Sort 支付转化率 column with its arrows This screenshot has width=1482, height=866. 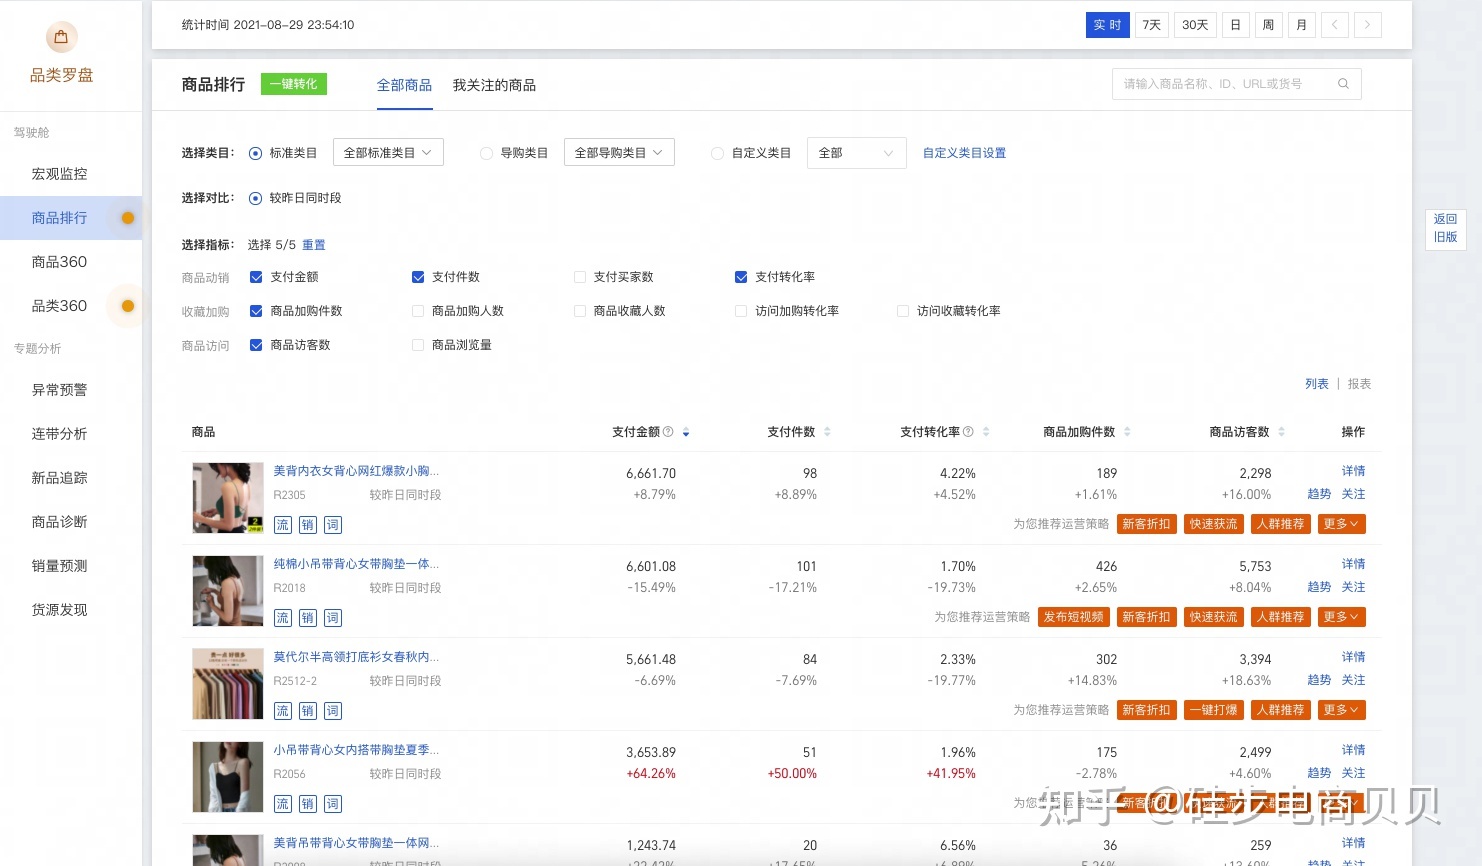click(986, 432)
